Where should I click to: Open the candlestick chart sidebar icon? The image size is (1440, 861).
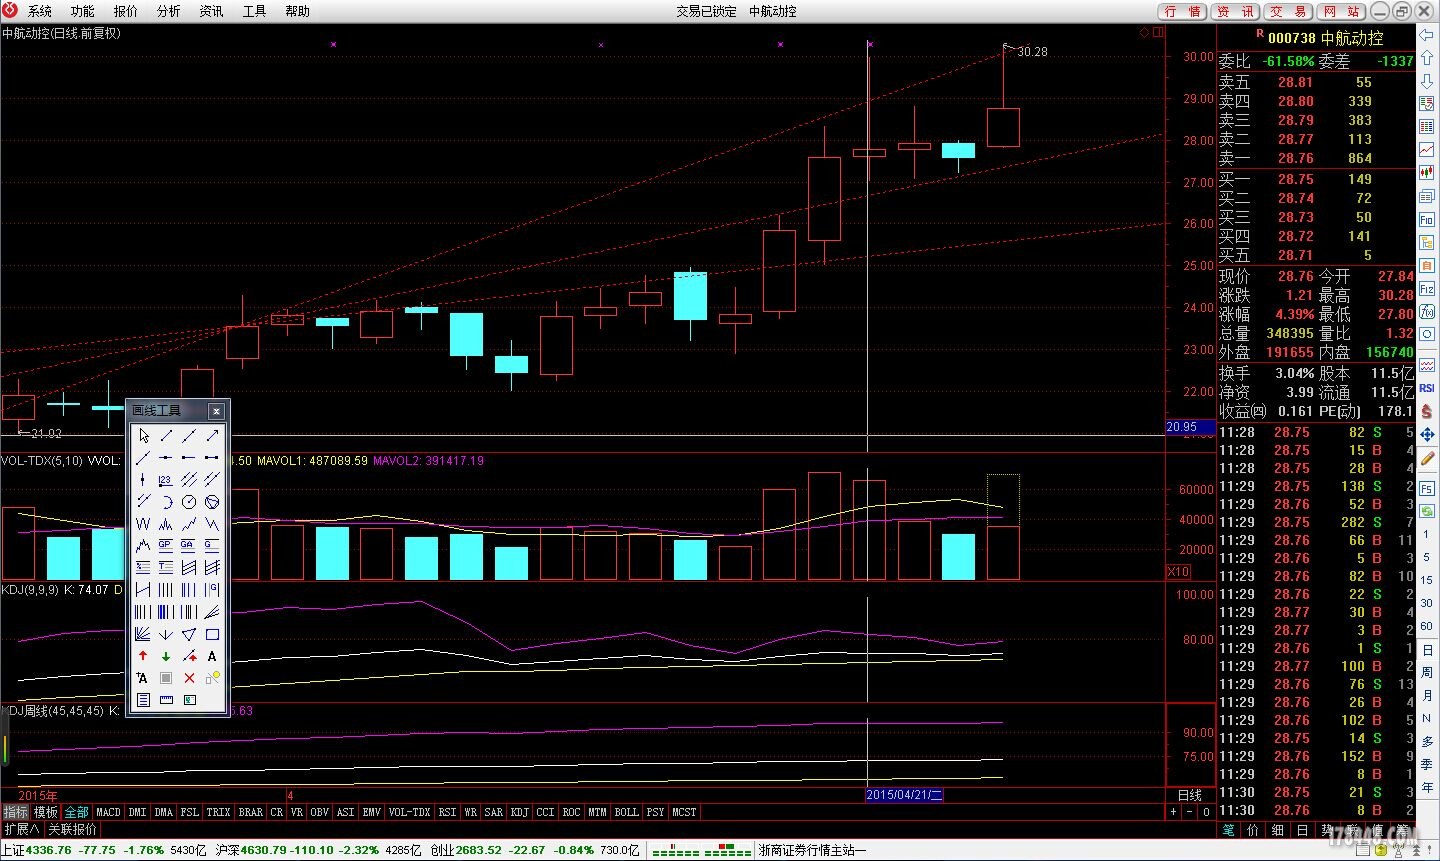click(1427, 172)
